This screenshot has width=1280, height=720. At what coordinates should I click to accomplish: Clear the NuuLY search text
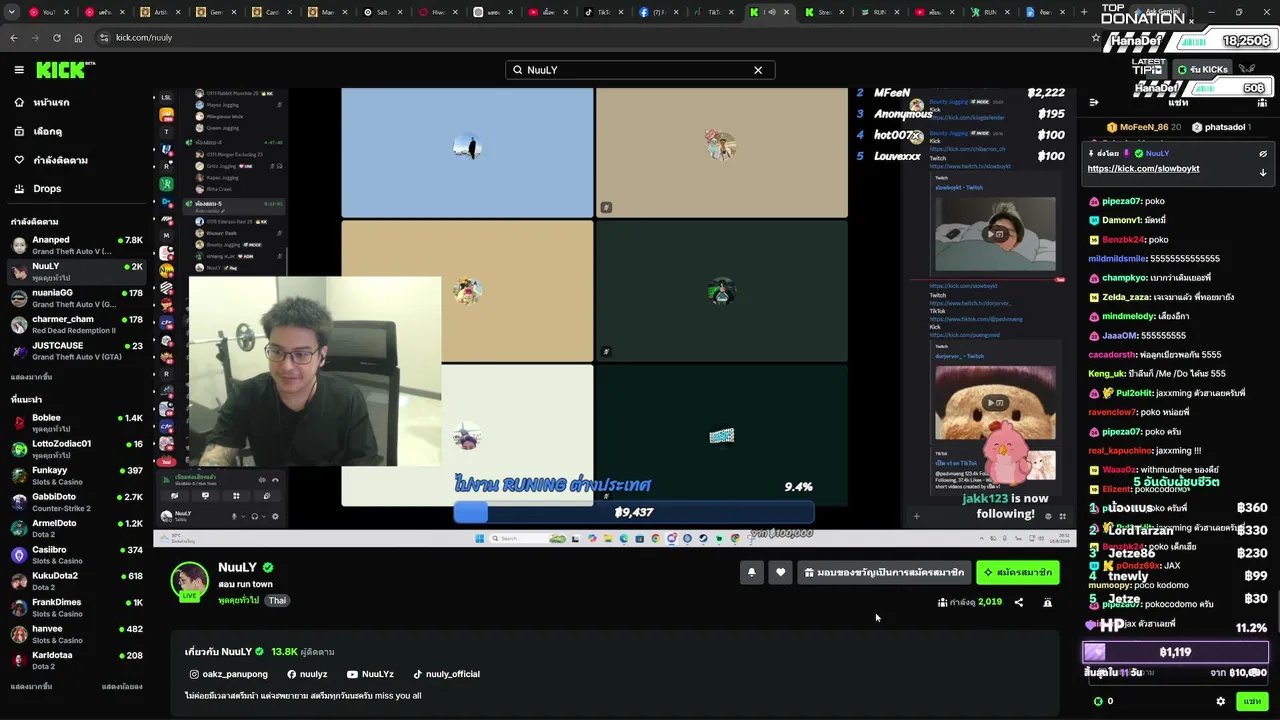(758, 70)
